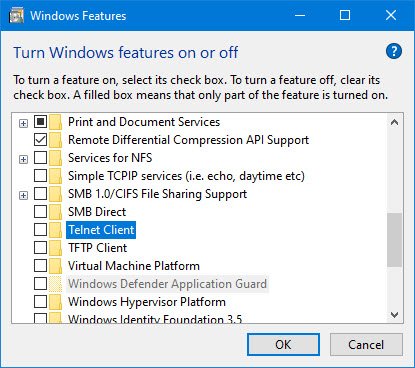Click the Windows Hypervisor Platform folder icon

pos(55,302)
